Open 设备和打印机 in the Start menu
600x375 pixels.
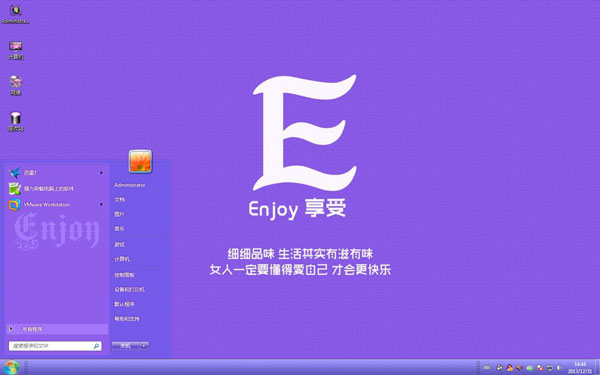click(x=129, y=290)
